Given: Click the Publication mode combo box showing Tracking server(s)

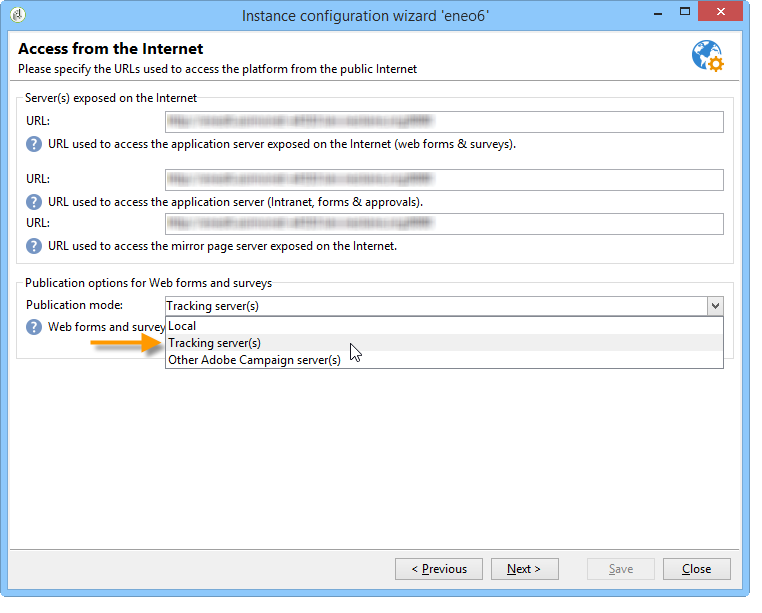Looking at the screenshot, I should click(444, 306).
